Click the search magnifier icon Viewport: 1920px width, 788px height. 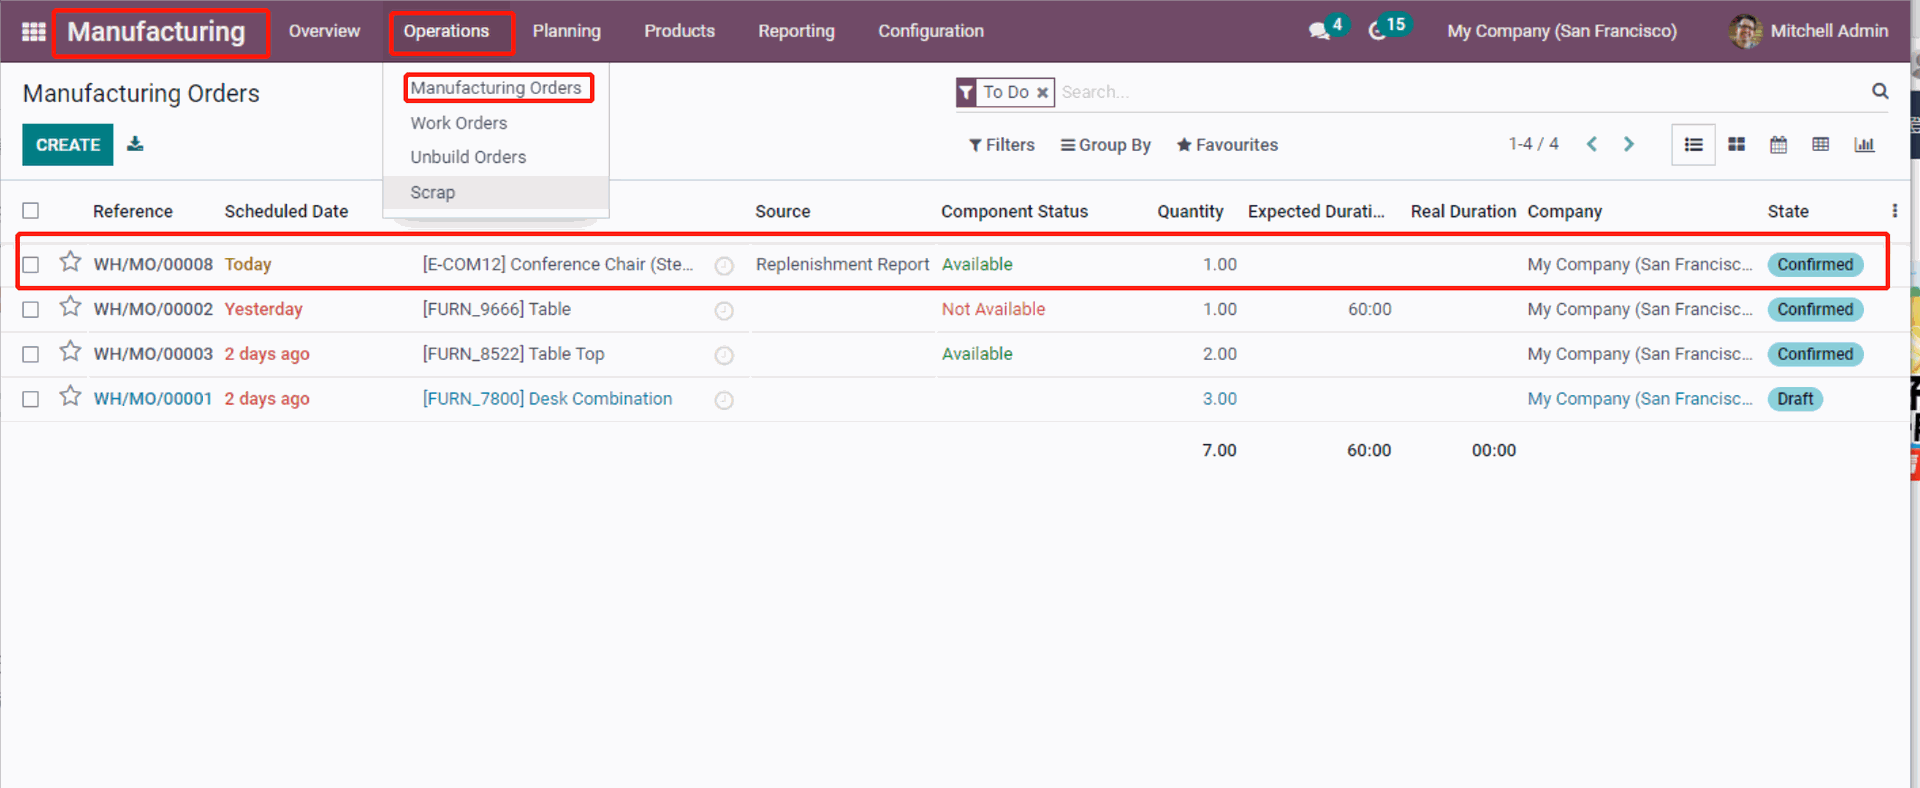tap(1880, 91)
